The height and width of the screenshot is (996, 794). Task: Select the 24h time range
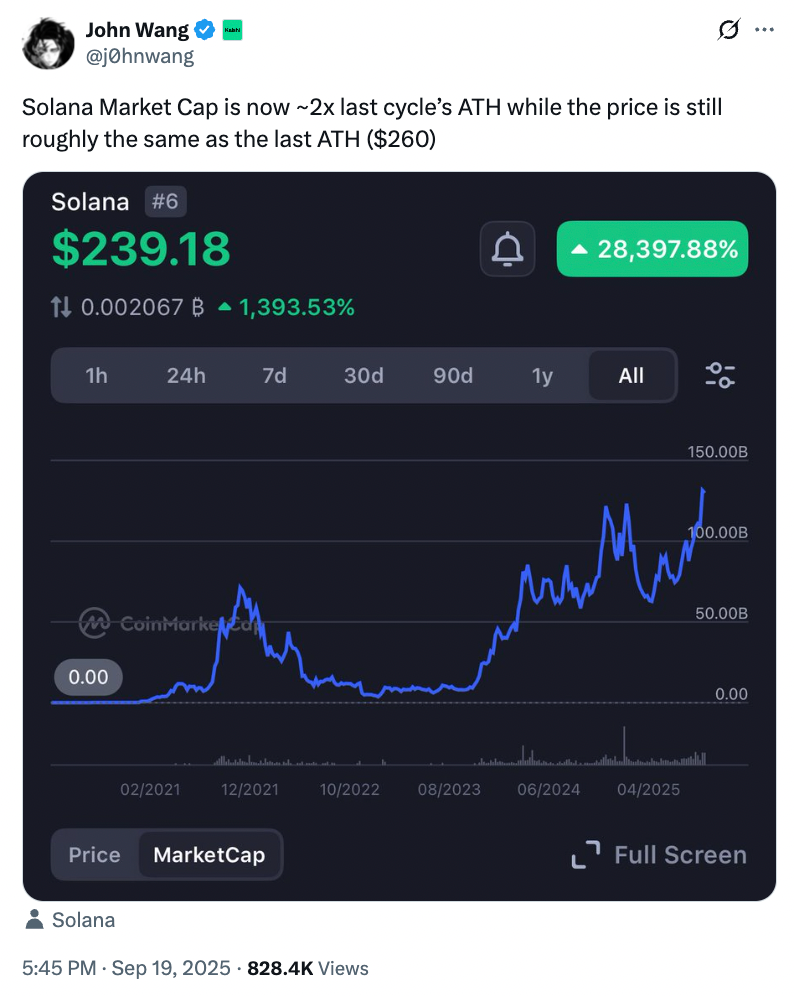186,375
